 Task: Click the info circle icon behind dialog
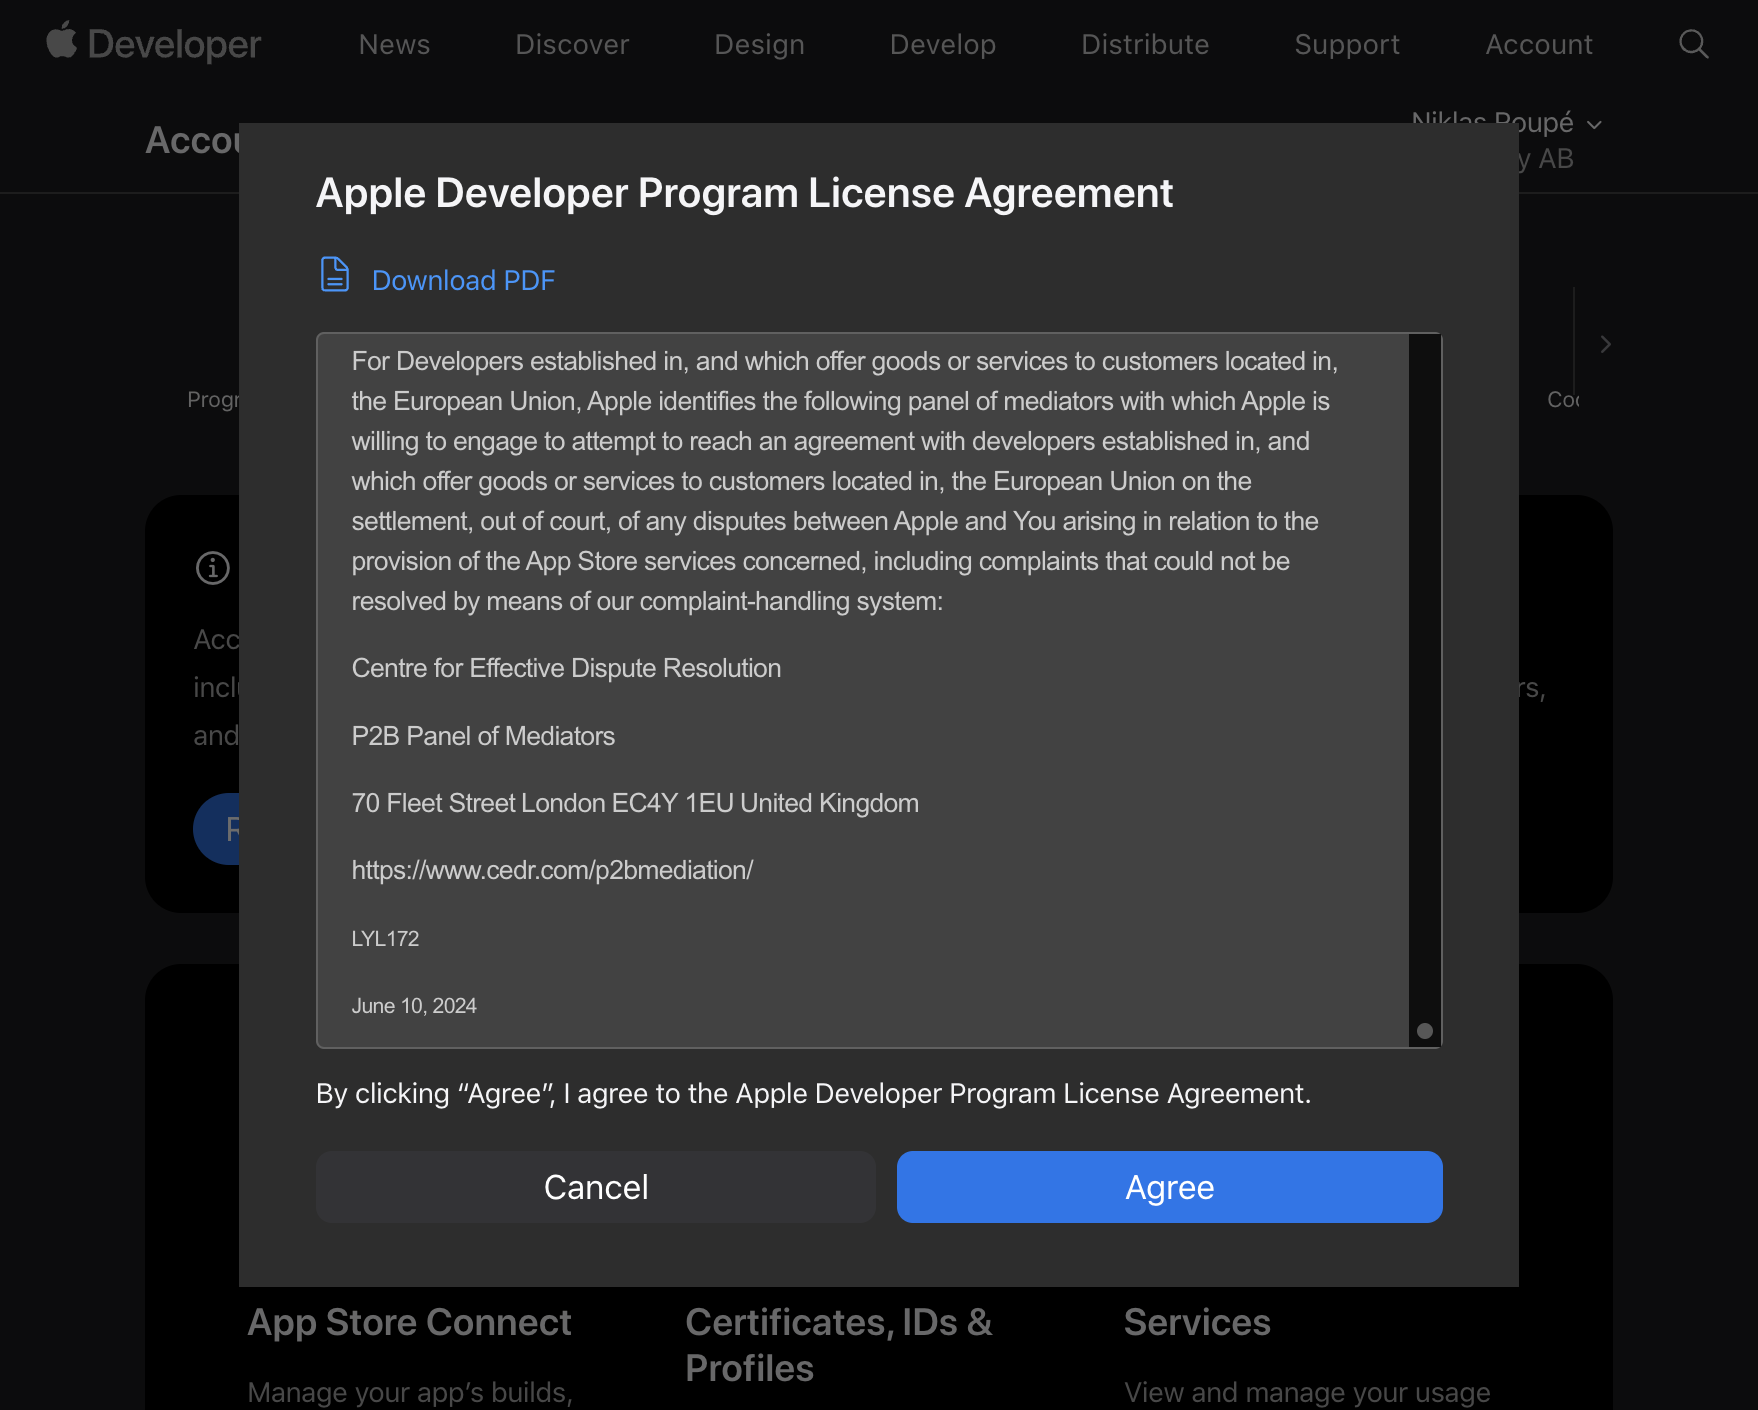tap(212, 568)
